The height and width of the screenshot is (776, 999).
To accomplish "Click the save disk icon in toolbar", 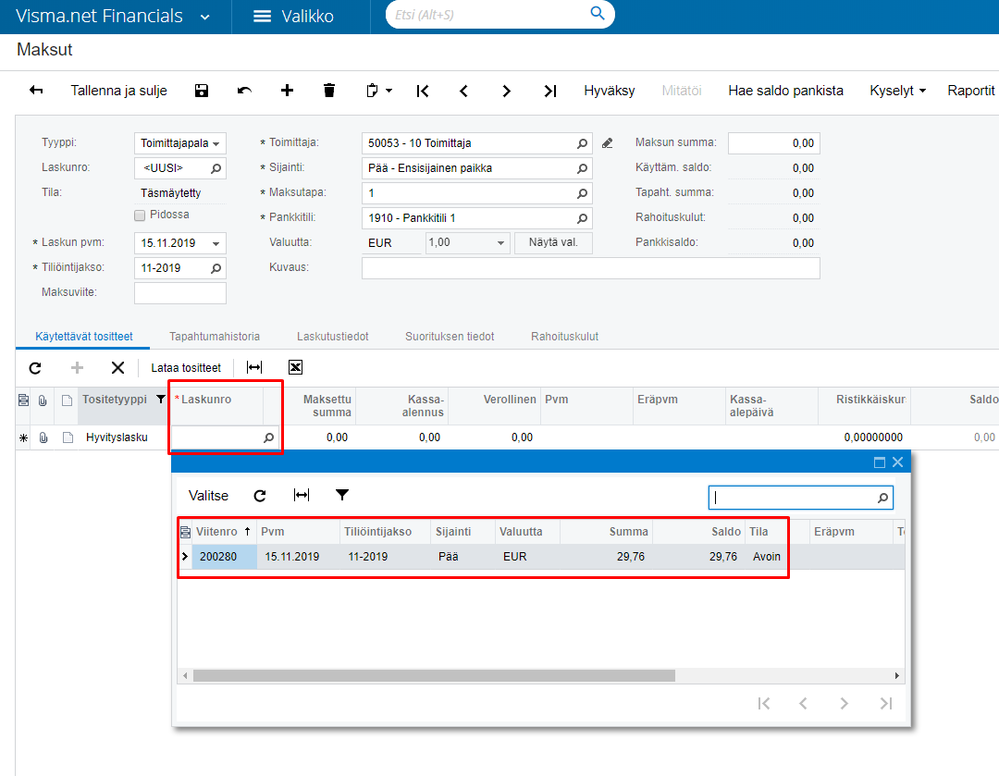I will (x=201, y=91).
